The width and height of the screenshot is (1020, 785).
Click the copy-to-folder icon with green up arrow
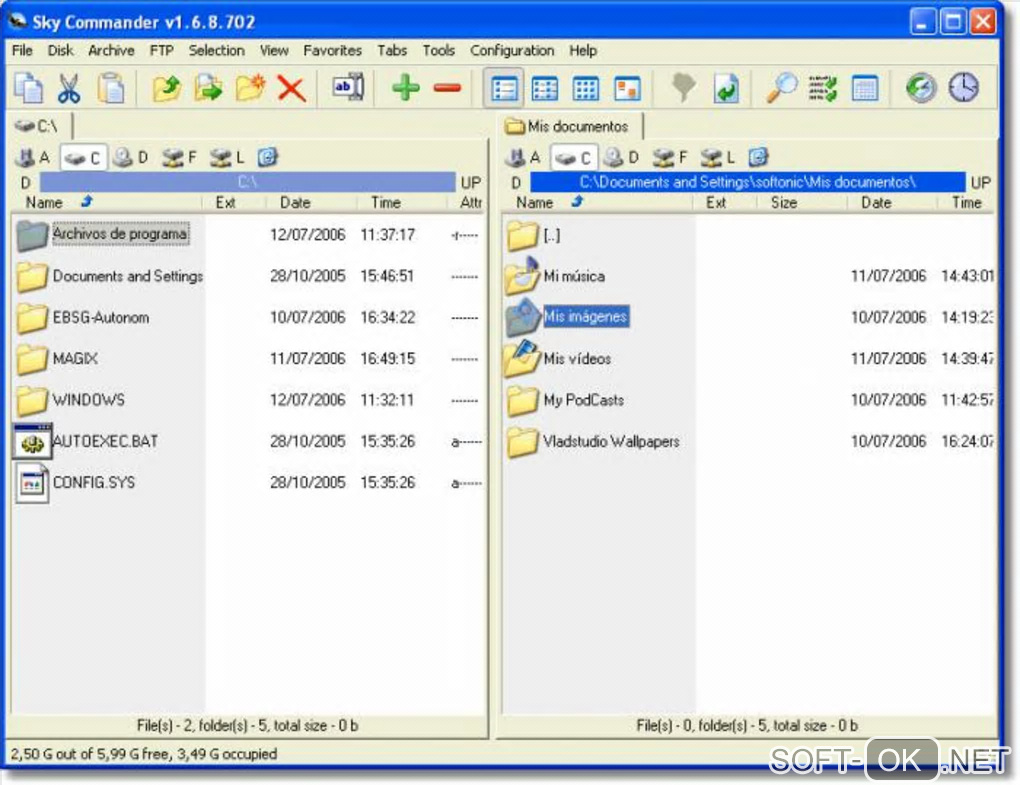[x=167, y=88]
